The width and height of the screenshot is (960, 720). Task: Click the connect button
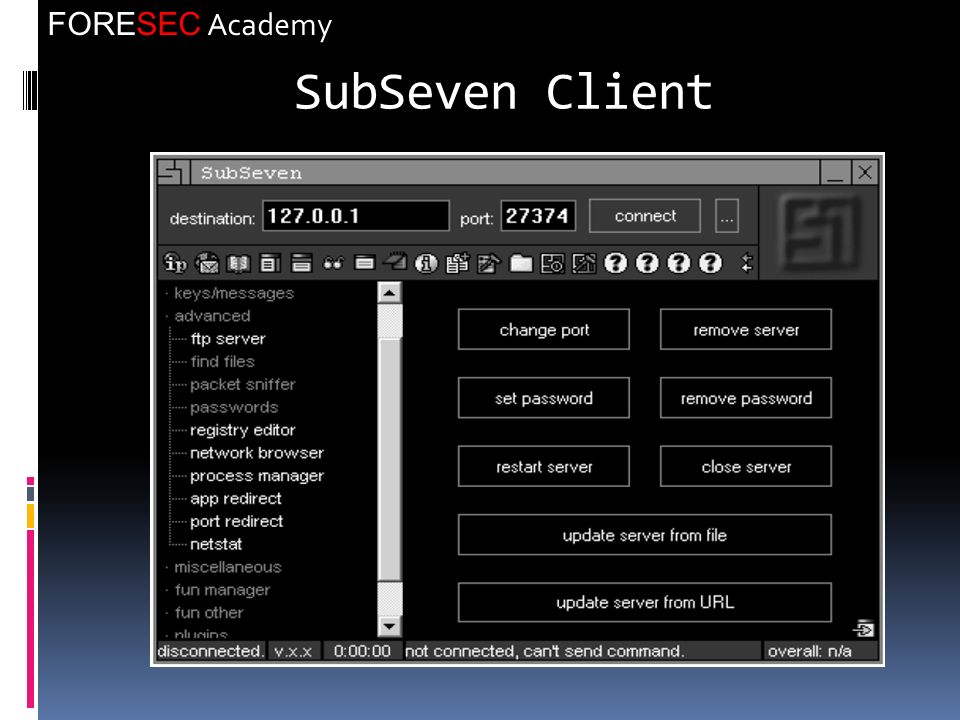645,216
